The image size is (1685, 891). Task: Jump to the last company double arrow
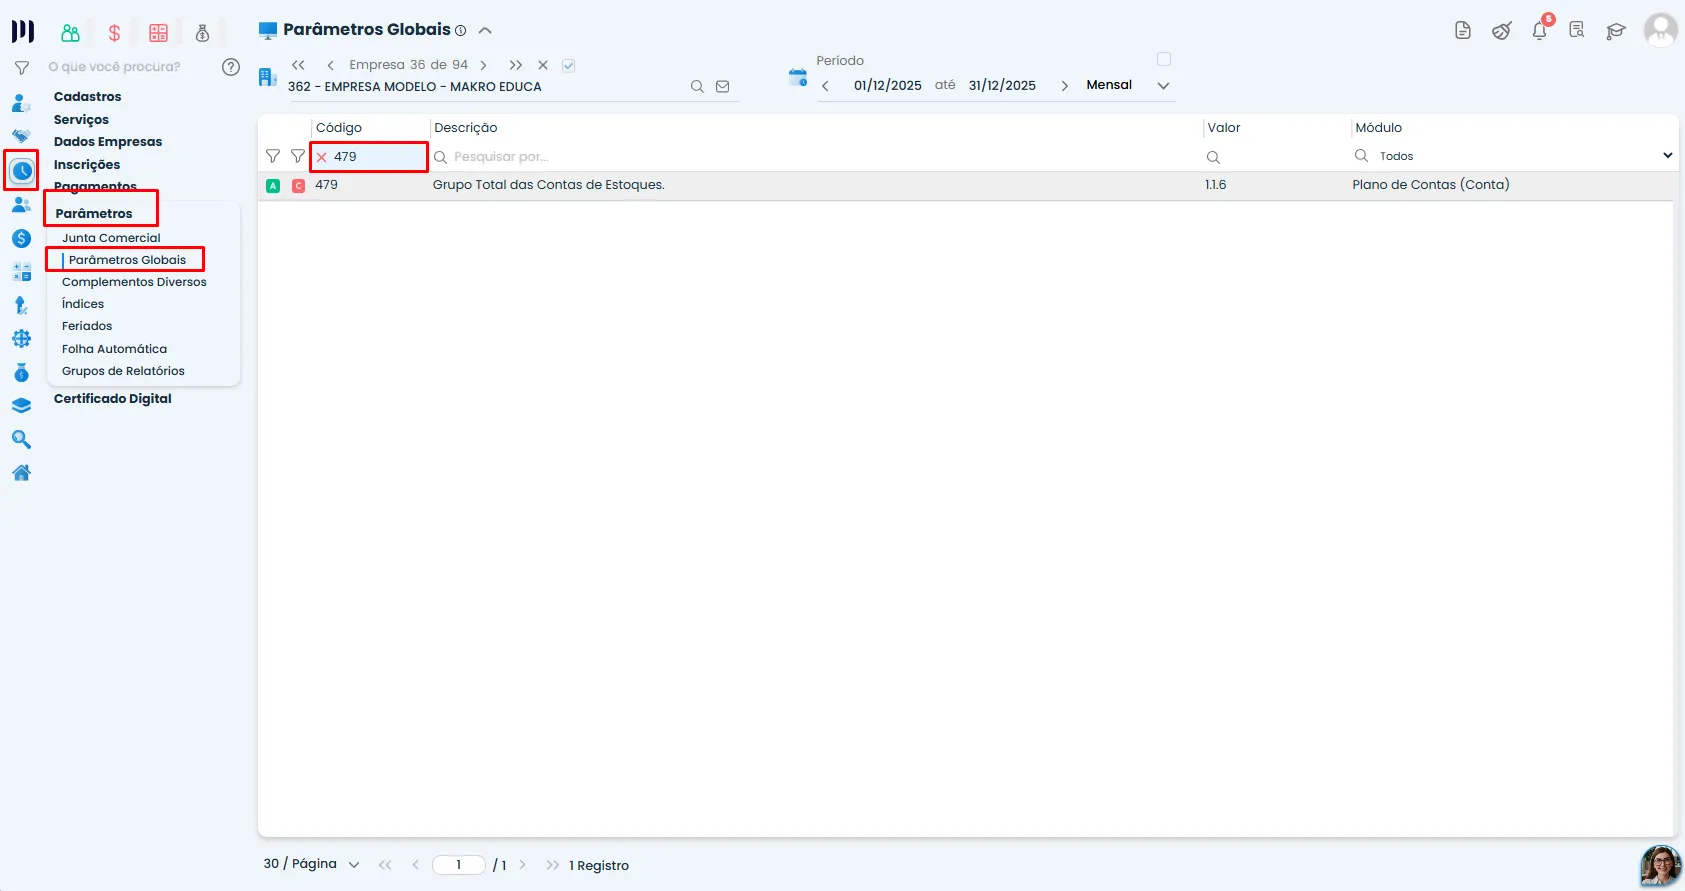[516, 65]
